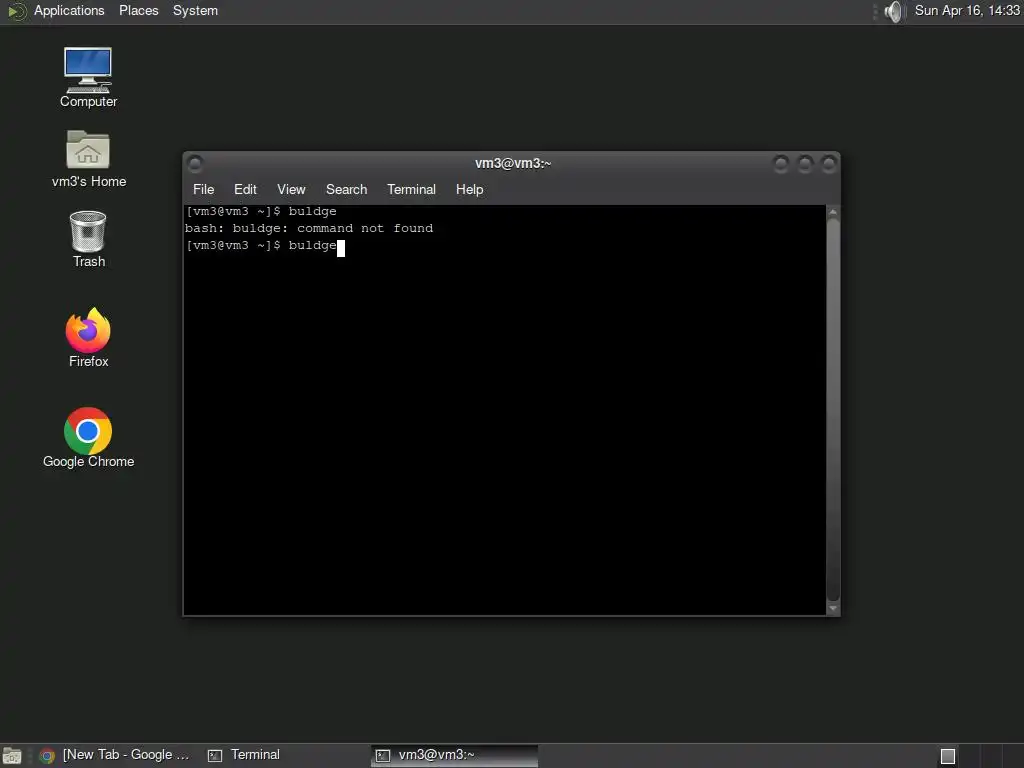This screenshot has height=768, width=1024.
Task: Maximize the vm3@vm3:~ terminal window
Action: [x=805, y=163]
